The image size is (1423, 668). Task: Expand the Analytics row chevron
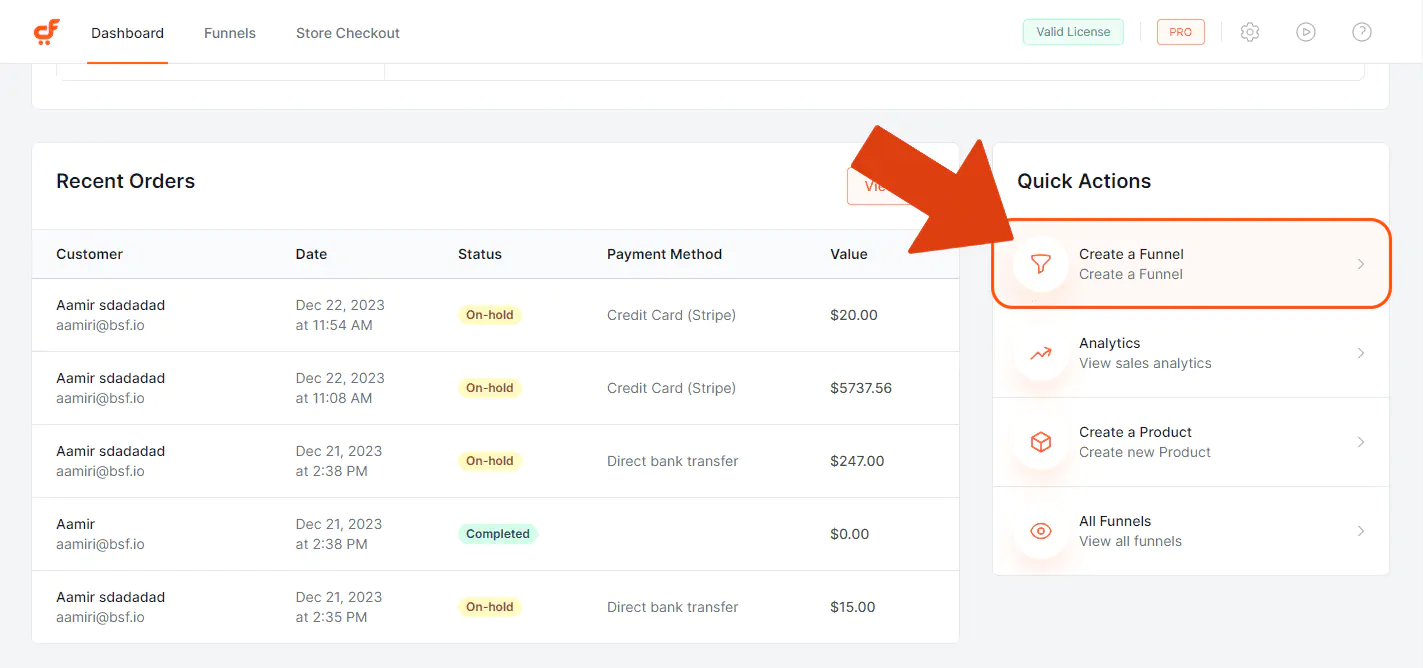[x=1360, y=353]
